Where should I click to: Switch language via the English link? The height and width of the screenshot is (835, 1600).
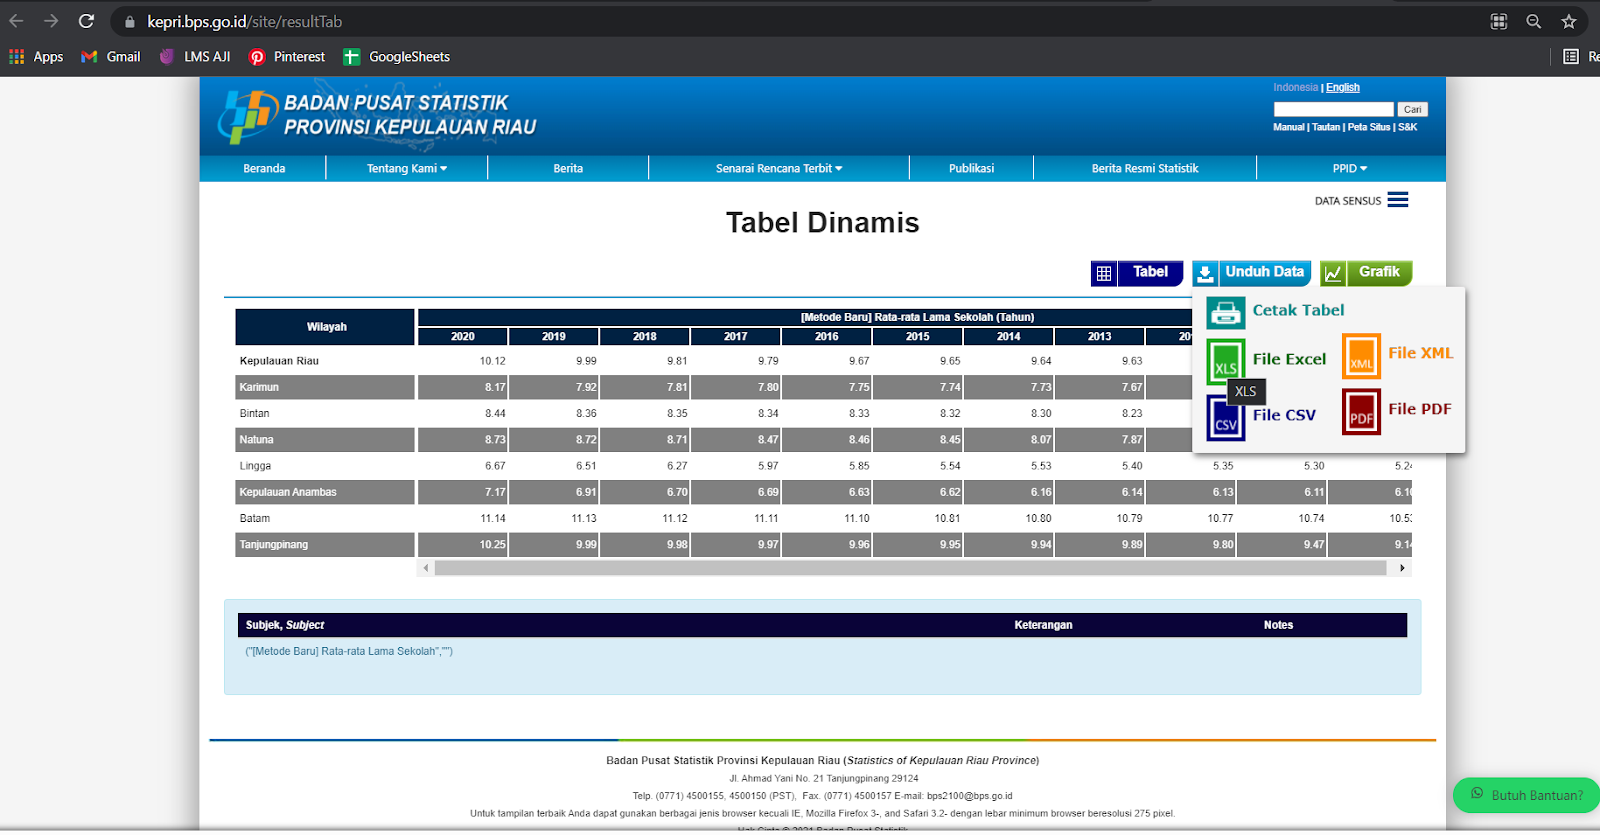tap(1342, 88)
